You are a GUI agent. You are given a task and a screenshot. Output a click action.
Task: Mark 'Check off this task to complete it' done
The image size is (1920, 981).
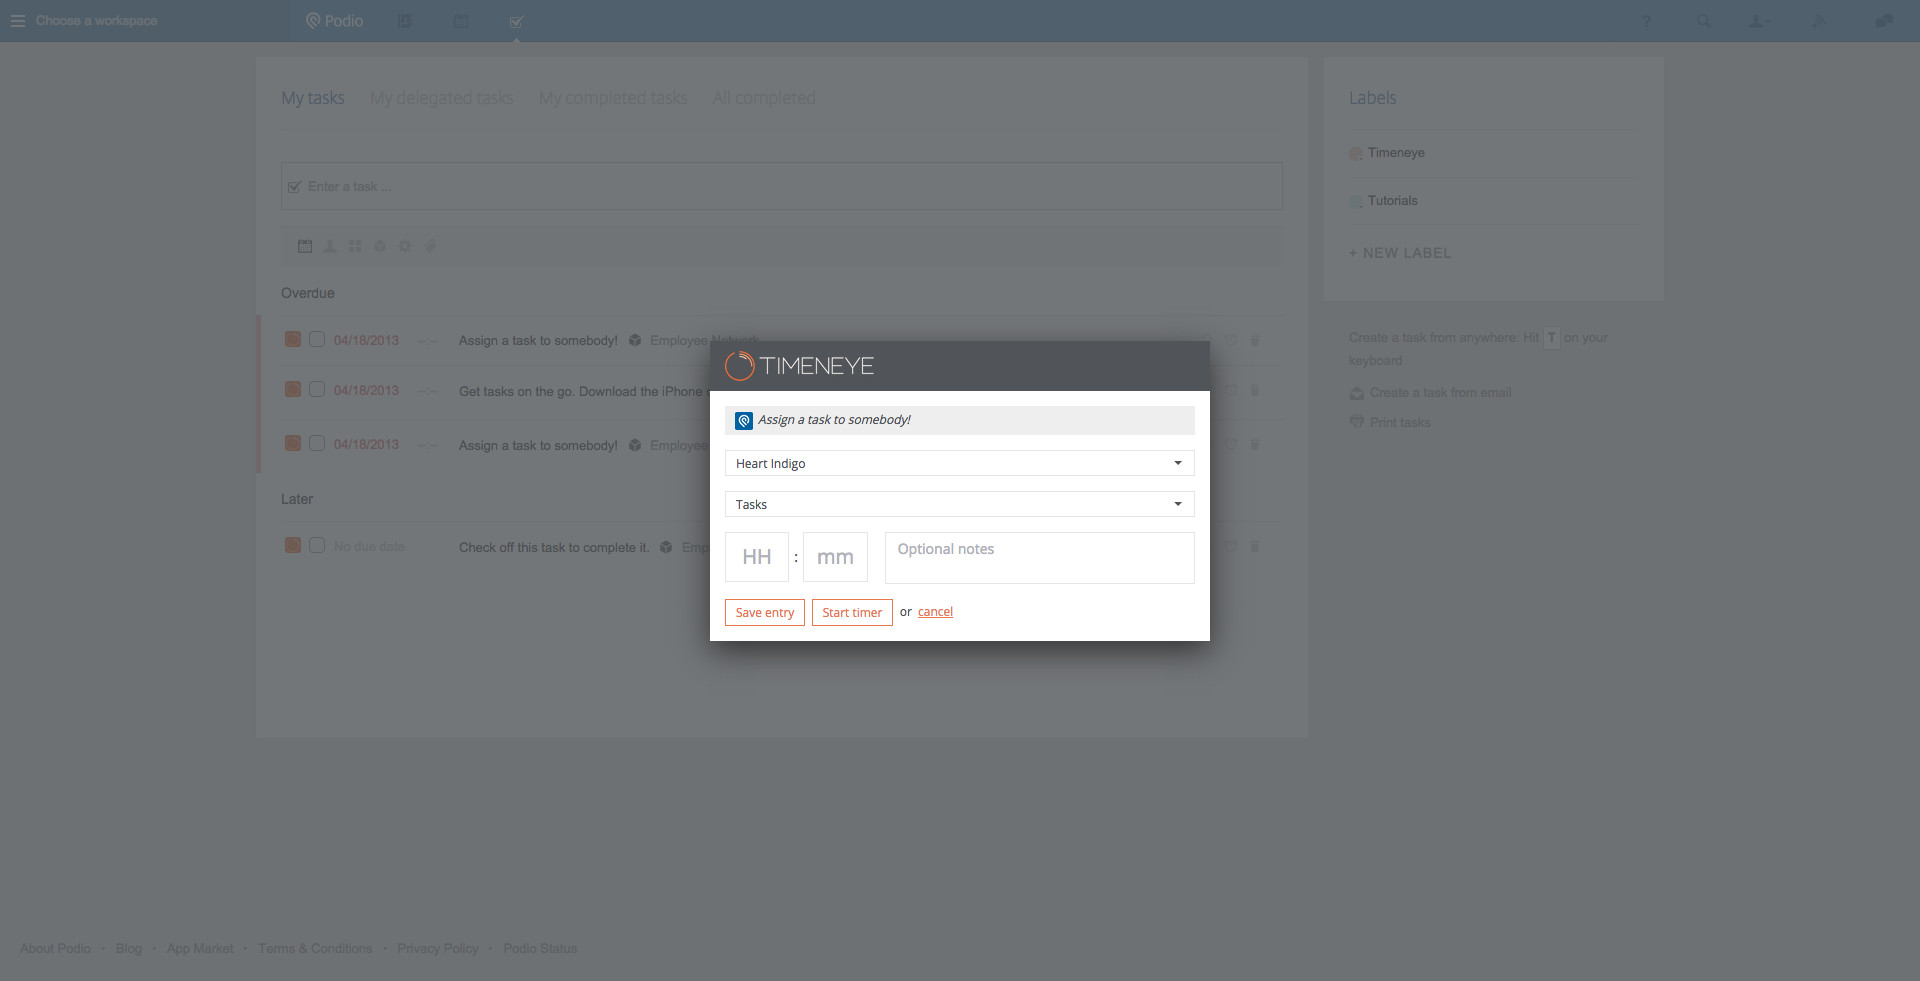(x=317, y=545)
